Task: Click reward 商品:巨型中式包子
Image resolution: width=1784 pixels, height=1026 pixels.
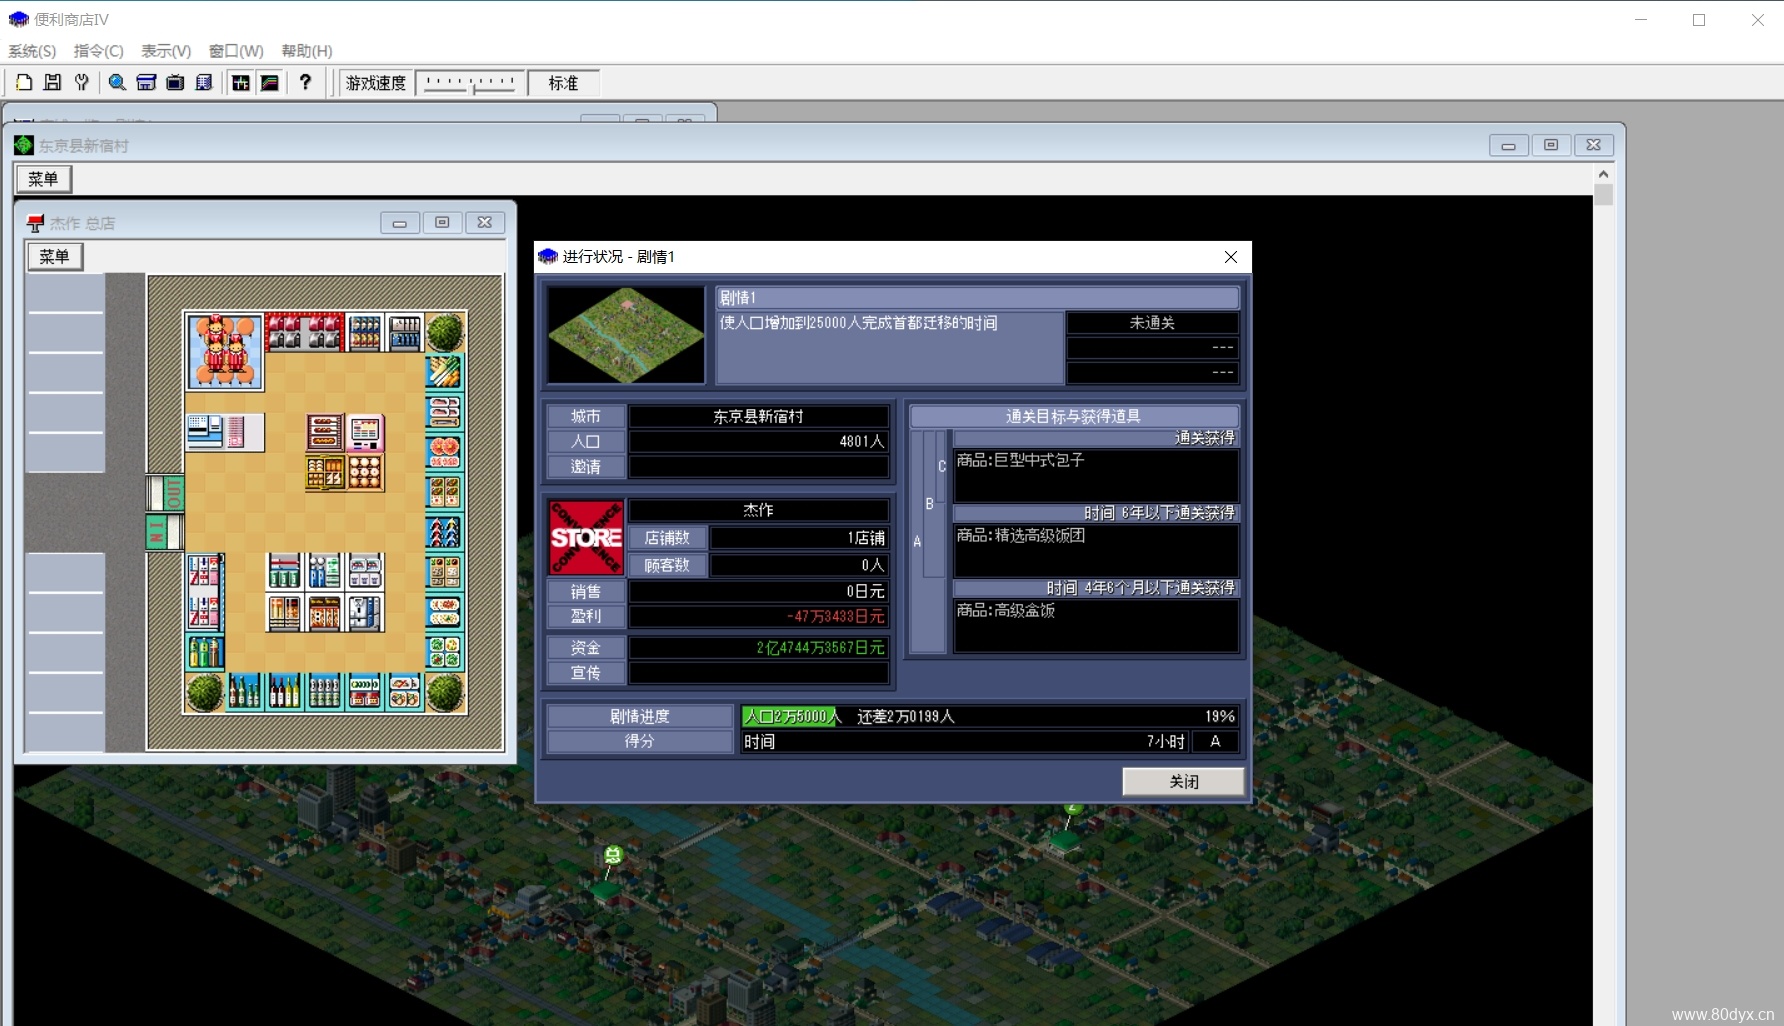Action: click(x=1020, y=460)
